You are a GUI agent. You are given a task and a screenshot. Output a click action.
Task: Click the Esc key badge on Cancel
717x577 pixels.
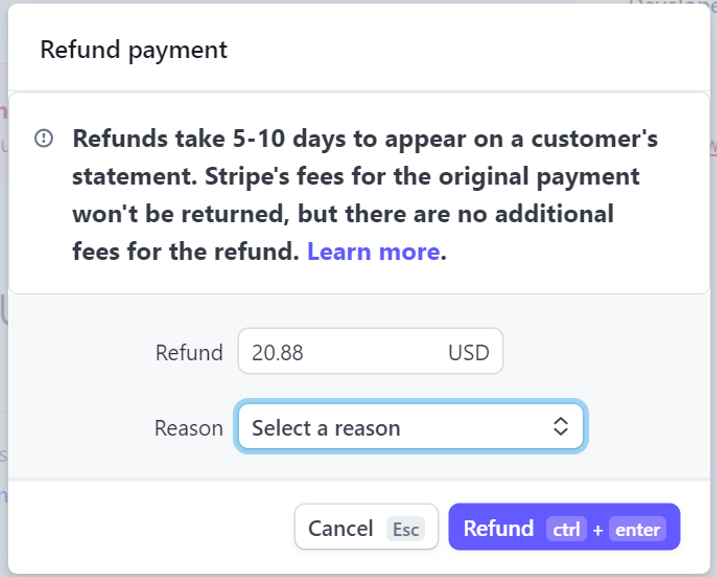click(x=405, y=529)
